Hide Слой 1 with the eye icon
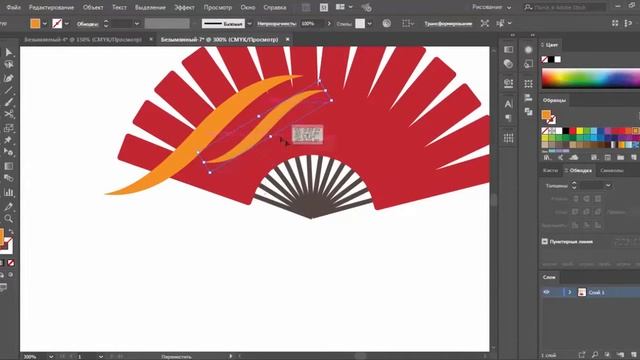Viewport: 640px width, 360px height. click(547, 292)
